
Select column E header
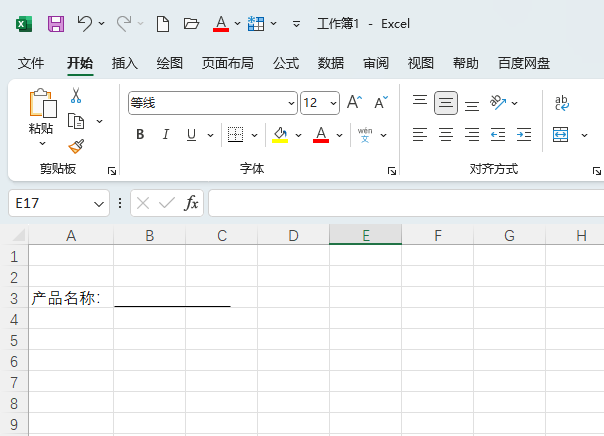pyautogui.click(x=365, y=235)
